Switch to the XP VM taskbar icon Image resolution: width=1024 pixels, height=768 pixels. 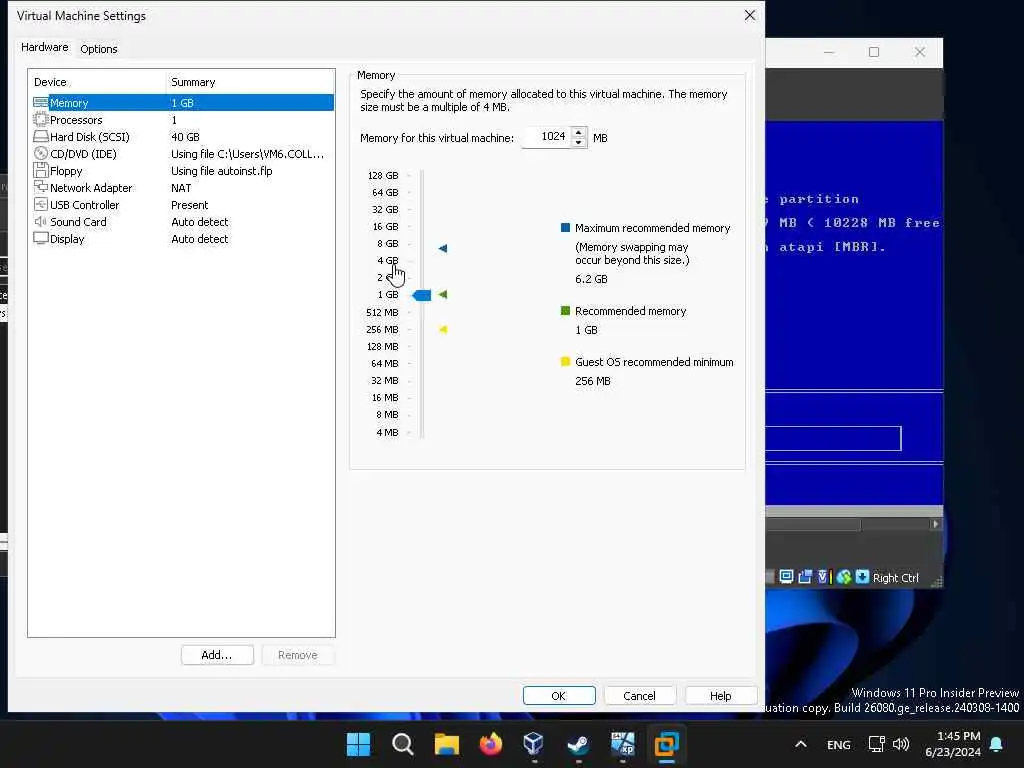click(x=622, y=744)
